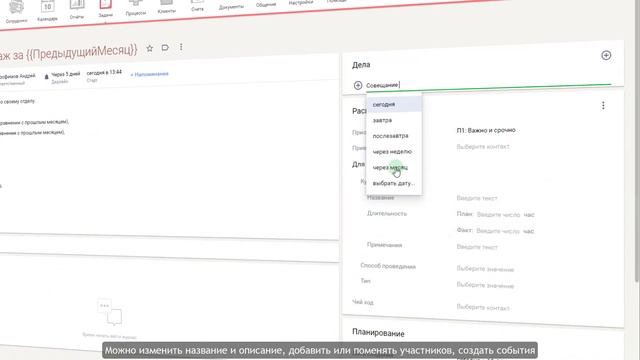The width and height of the screenshot is (640, 360).
Task: Click the priority value 'П1: Важно и срочно'
Action: 486,130
